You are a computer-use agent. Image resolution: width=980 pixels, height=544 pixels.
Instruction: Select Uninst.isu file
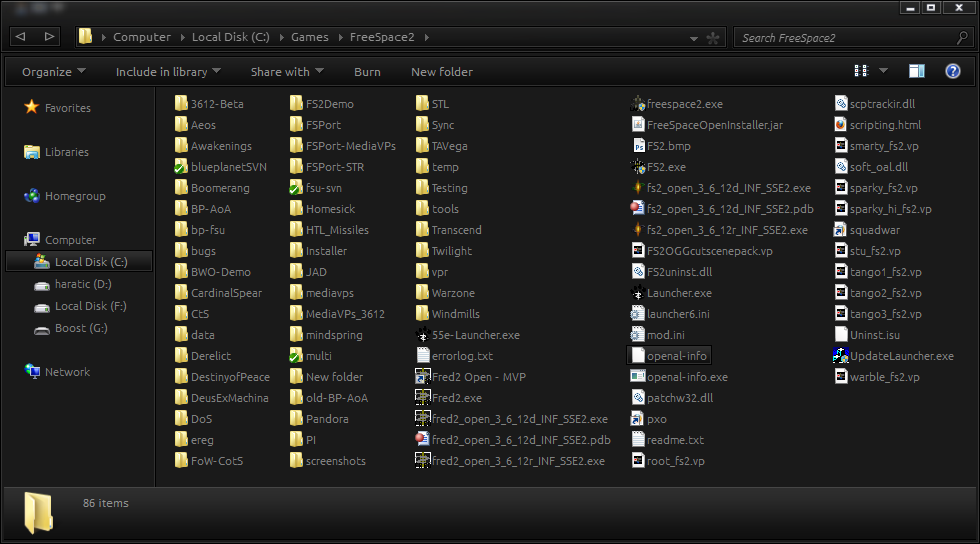coord(868,335)
